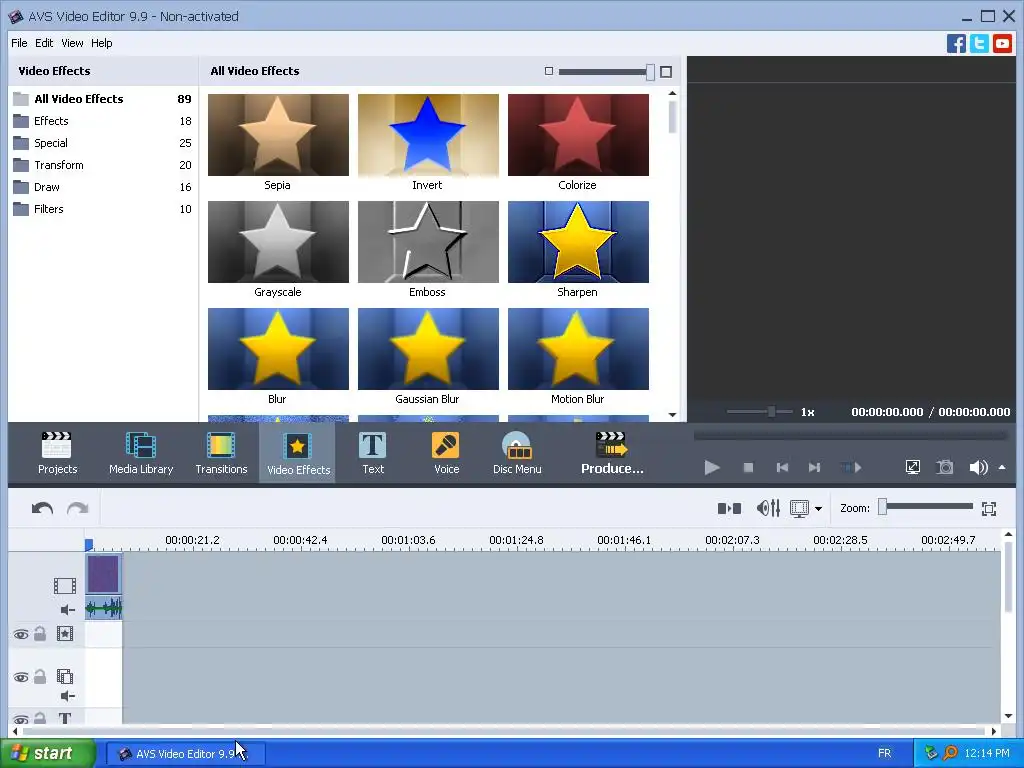Open the Projects section
This screenshot has height=768, width=1024.
pos(57,453)
